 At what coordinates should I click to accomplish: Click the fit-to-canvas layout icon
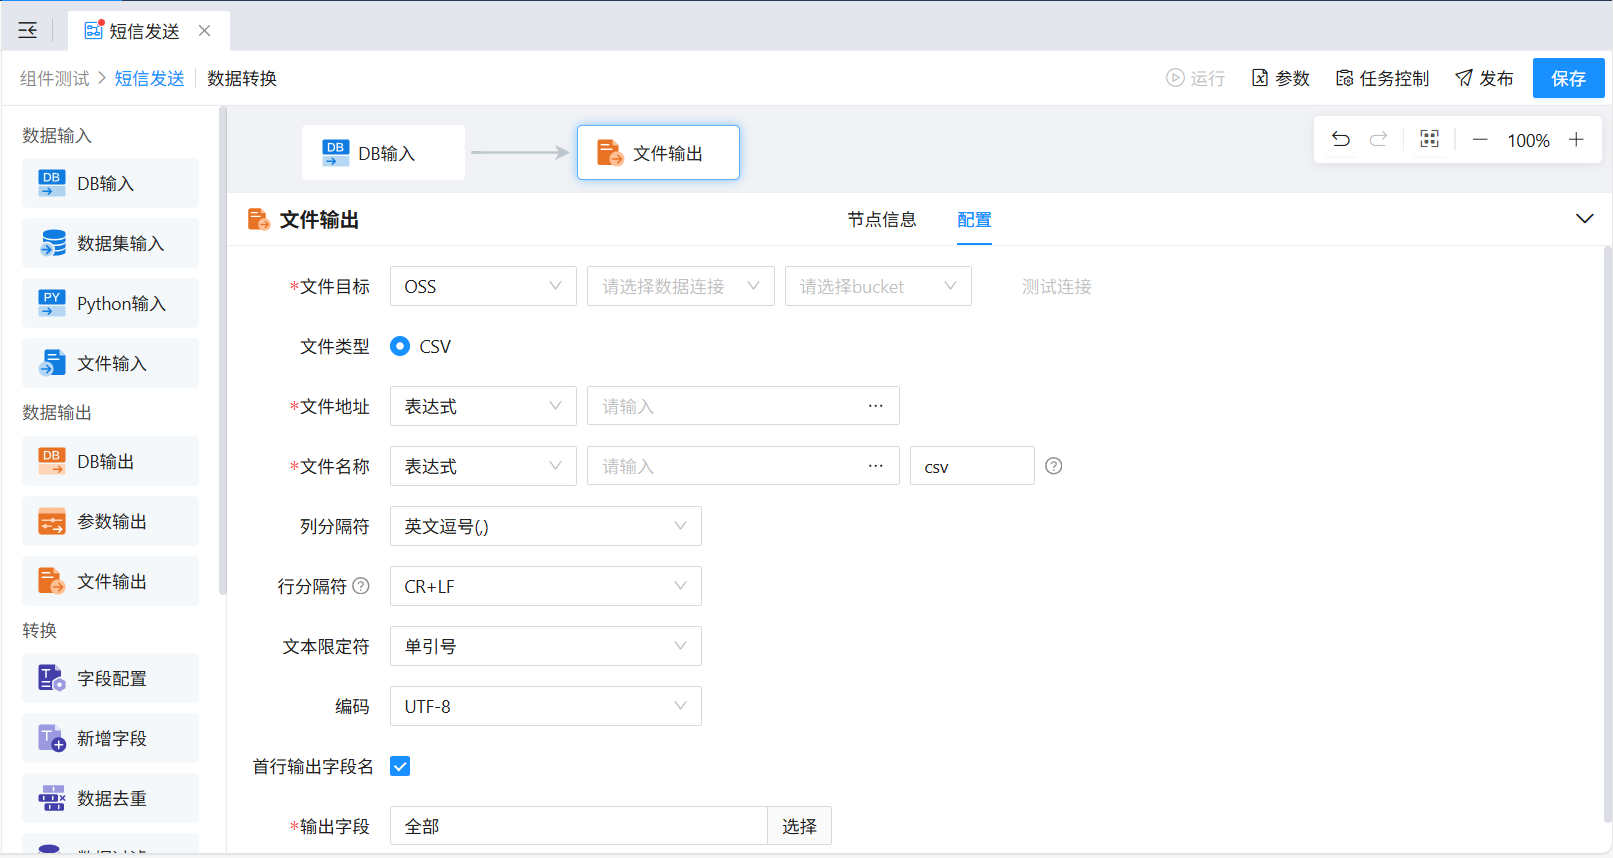coord(1429,140)
